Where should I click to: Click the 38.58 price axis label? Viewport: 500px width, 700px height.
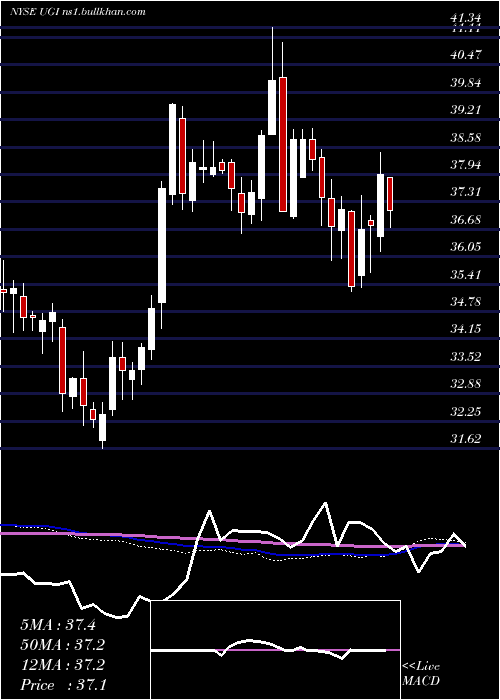click(x=466, y=138)
